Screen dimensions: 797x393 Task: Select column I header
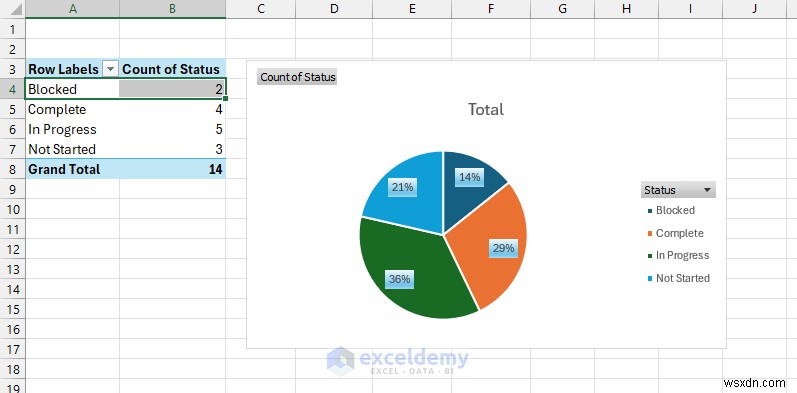[x=690, y=9]
